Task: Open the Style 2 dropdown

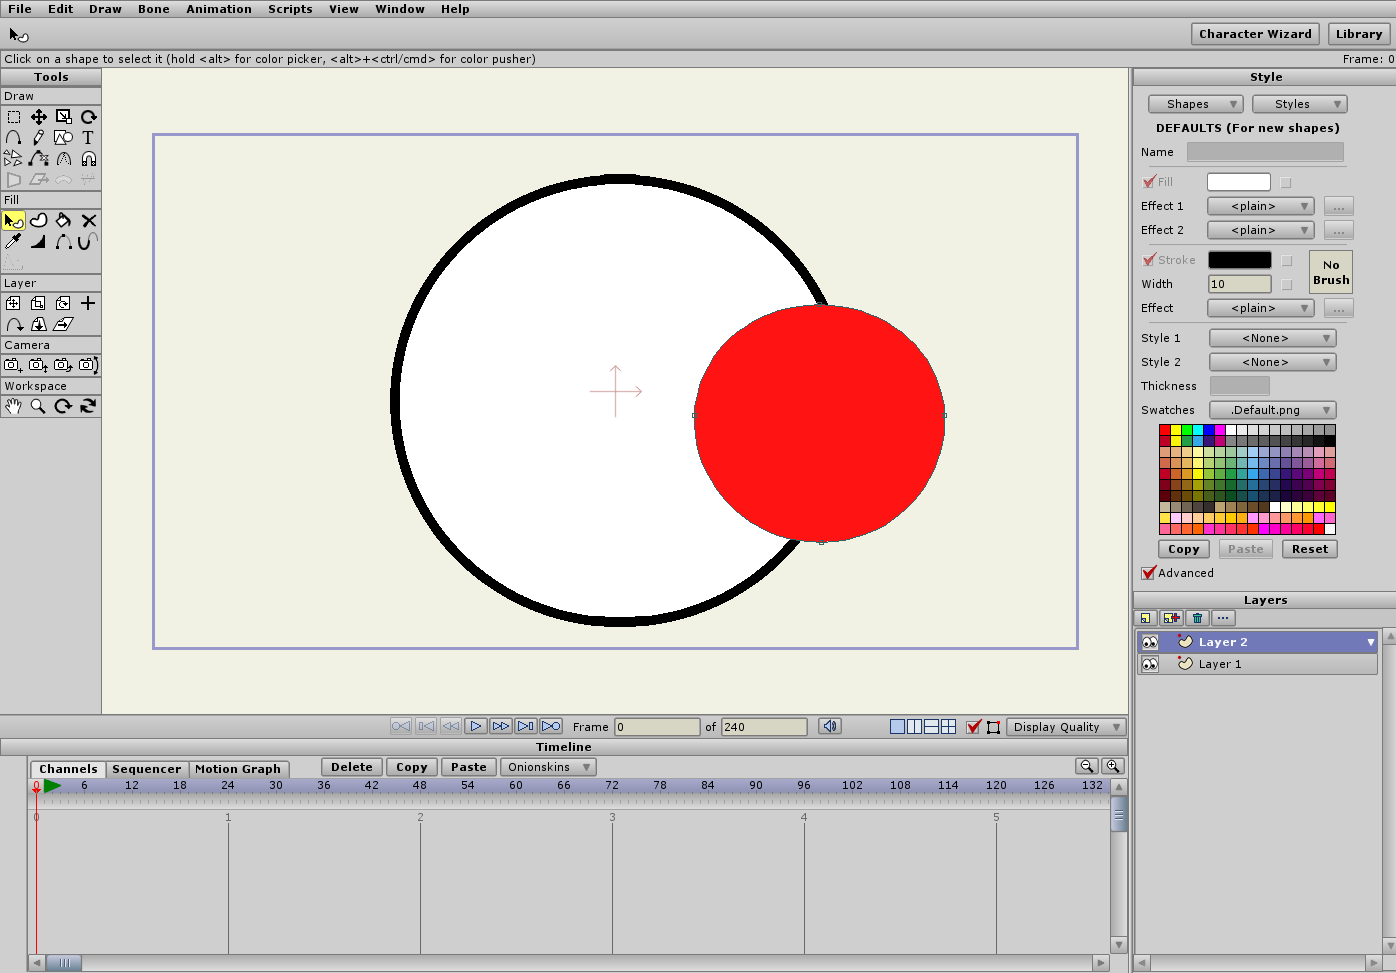Action: tap(1272, 362)
